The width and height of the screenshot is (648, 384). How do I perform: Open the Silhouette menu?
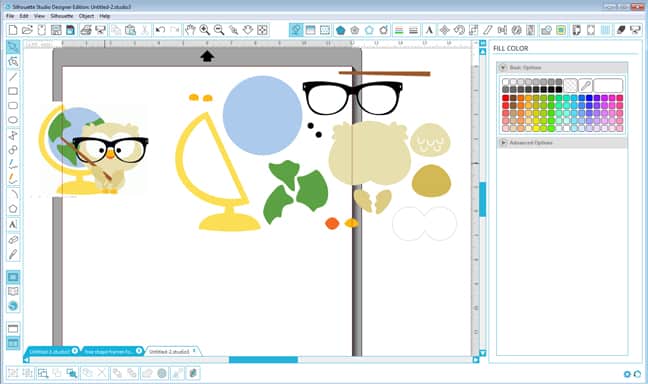[62, 16]
